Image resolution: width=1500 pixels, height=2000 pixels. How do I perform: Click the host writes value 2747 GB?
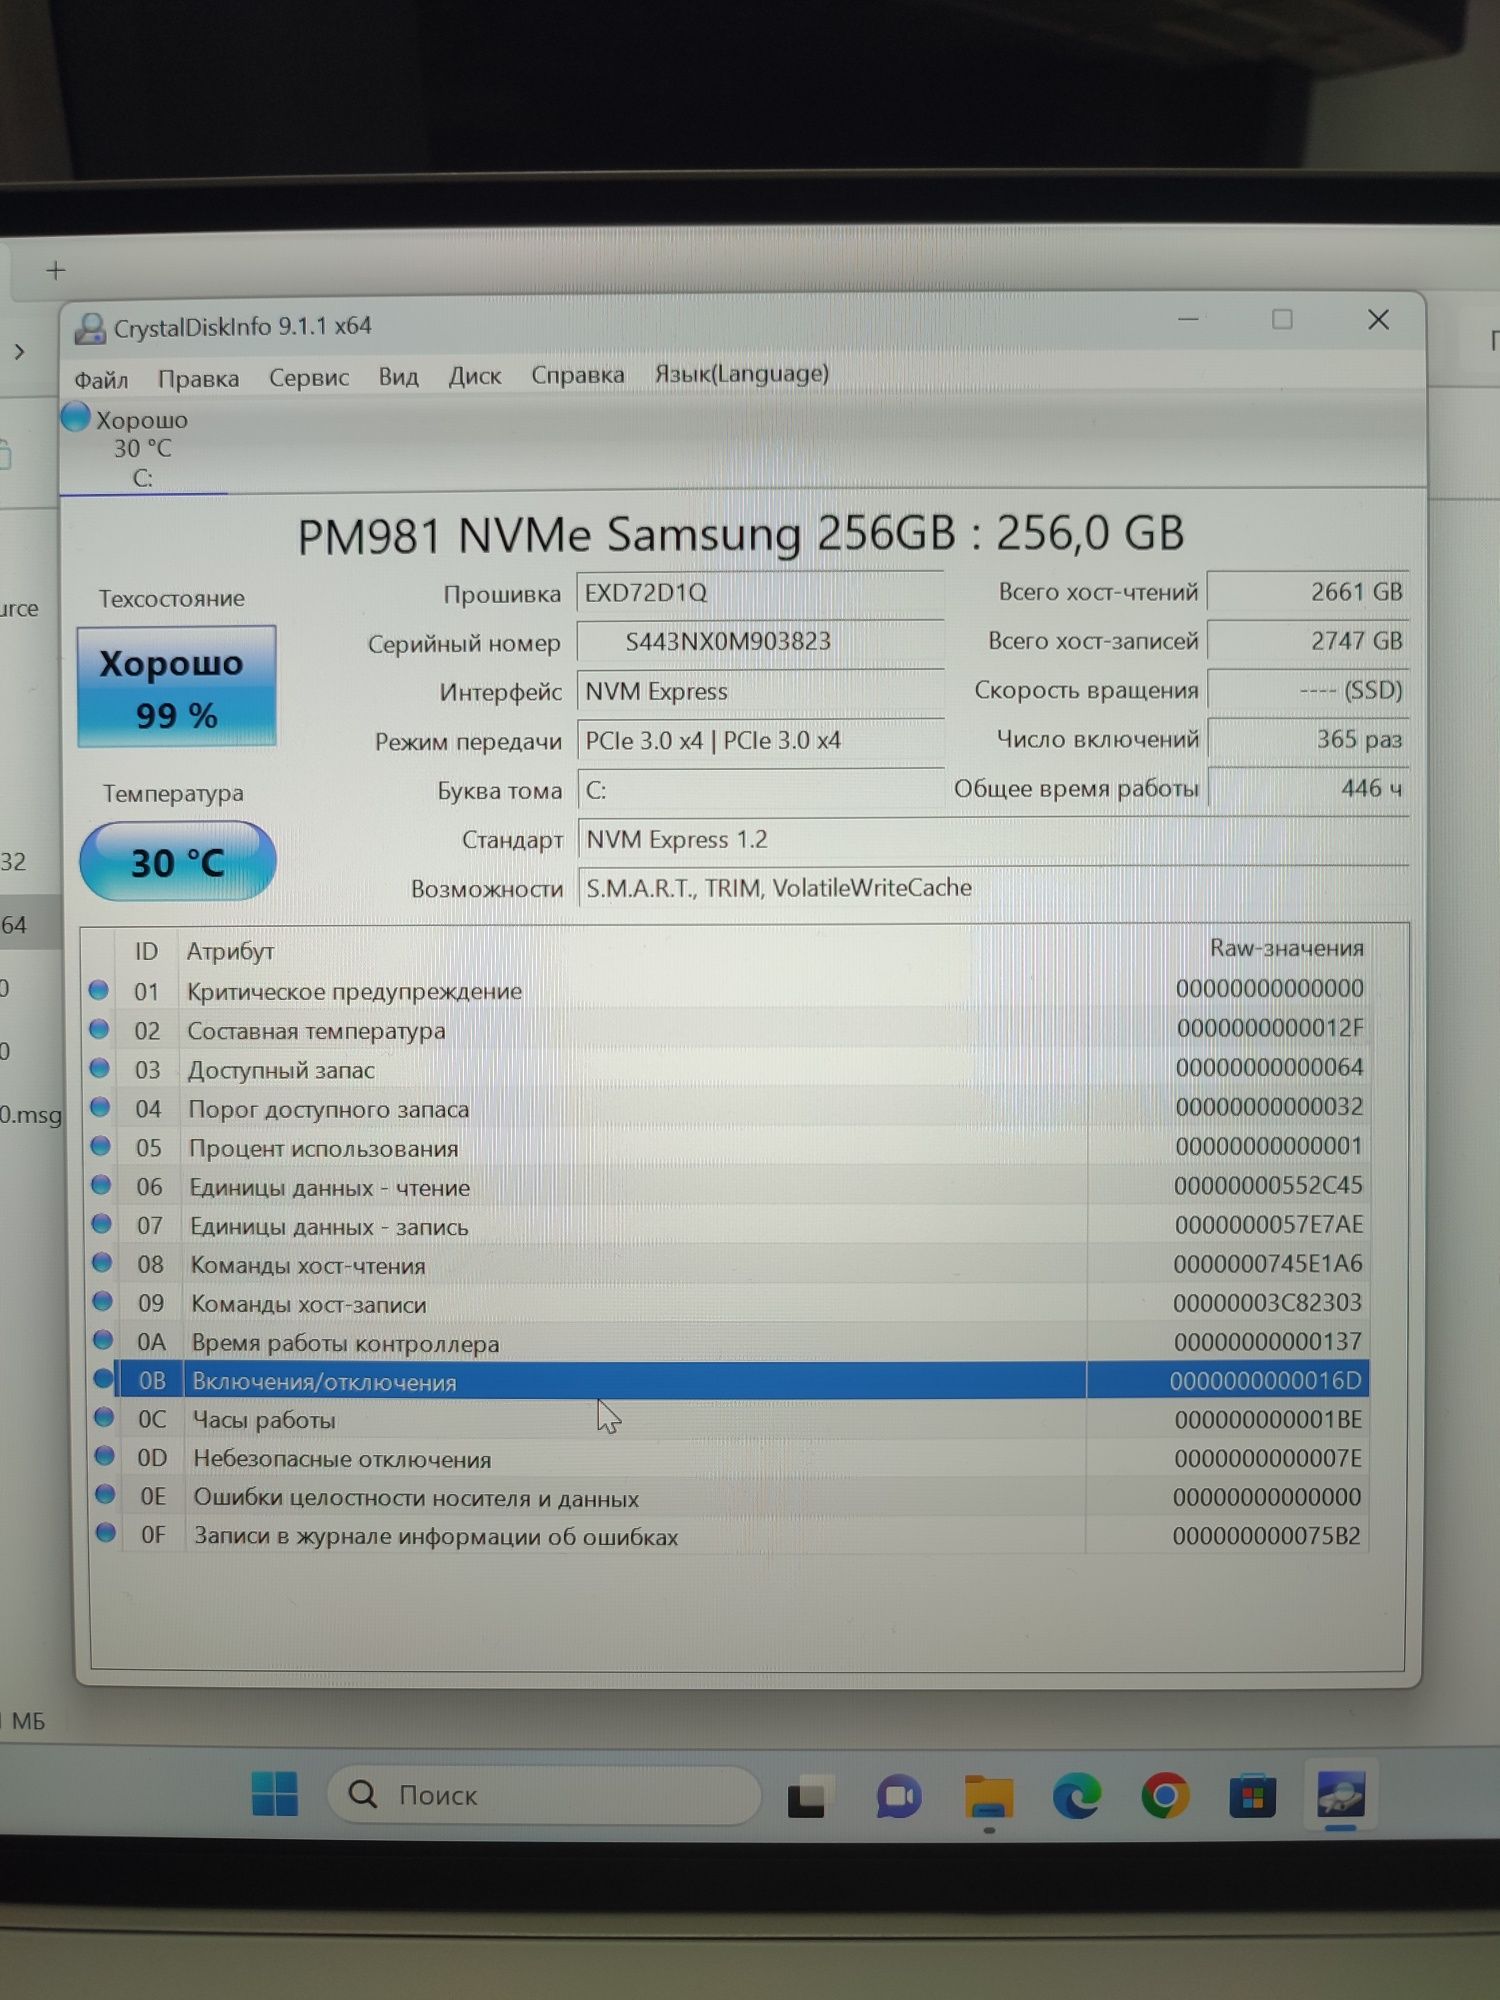(x=1308, y=641)
